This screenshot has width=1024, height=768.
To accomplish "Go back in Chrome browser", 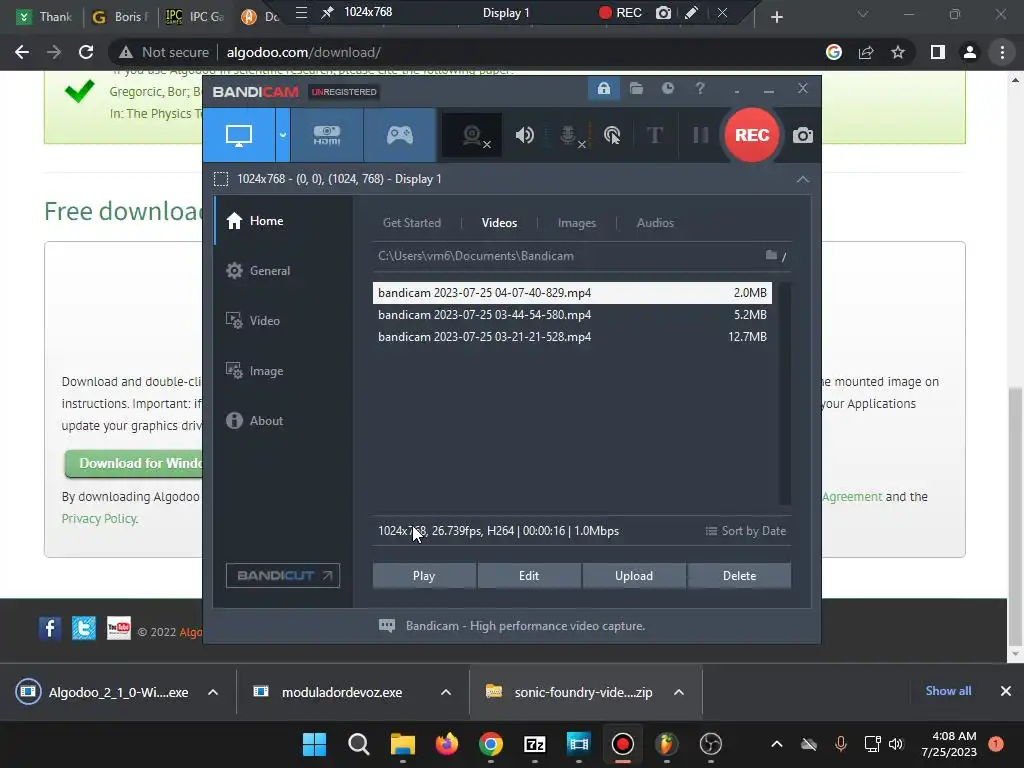I will coord(22,52).
